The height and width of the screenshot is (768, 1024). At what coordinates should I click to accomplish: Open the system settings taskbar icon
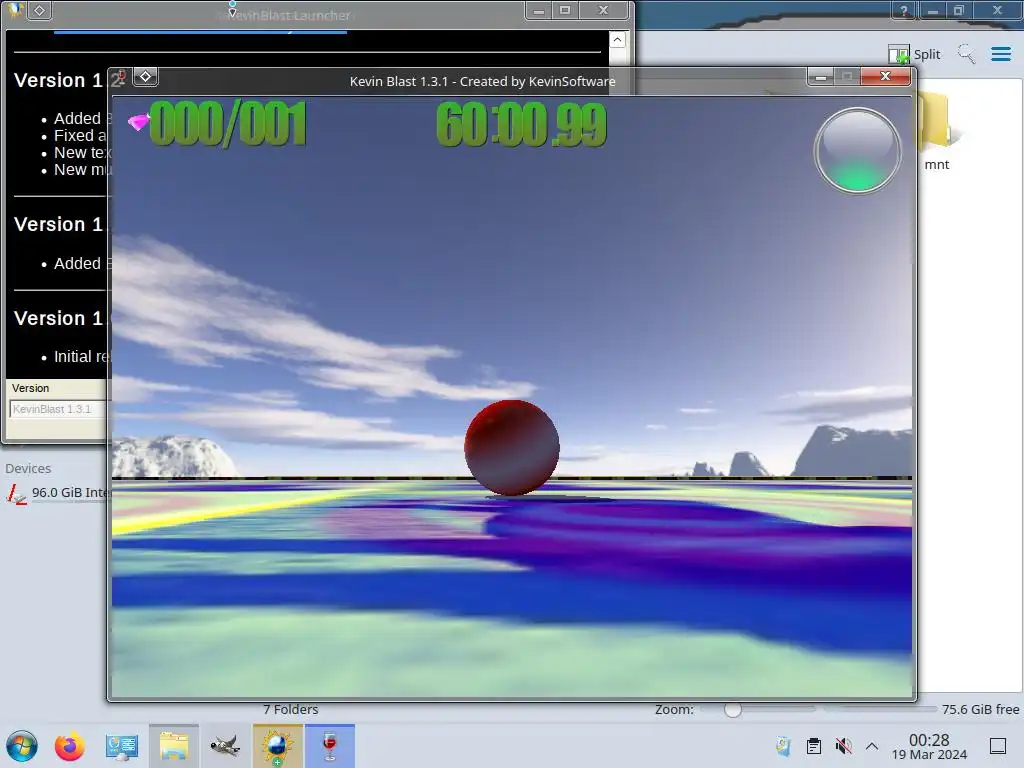click(121, 746)
